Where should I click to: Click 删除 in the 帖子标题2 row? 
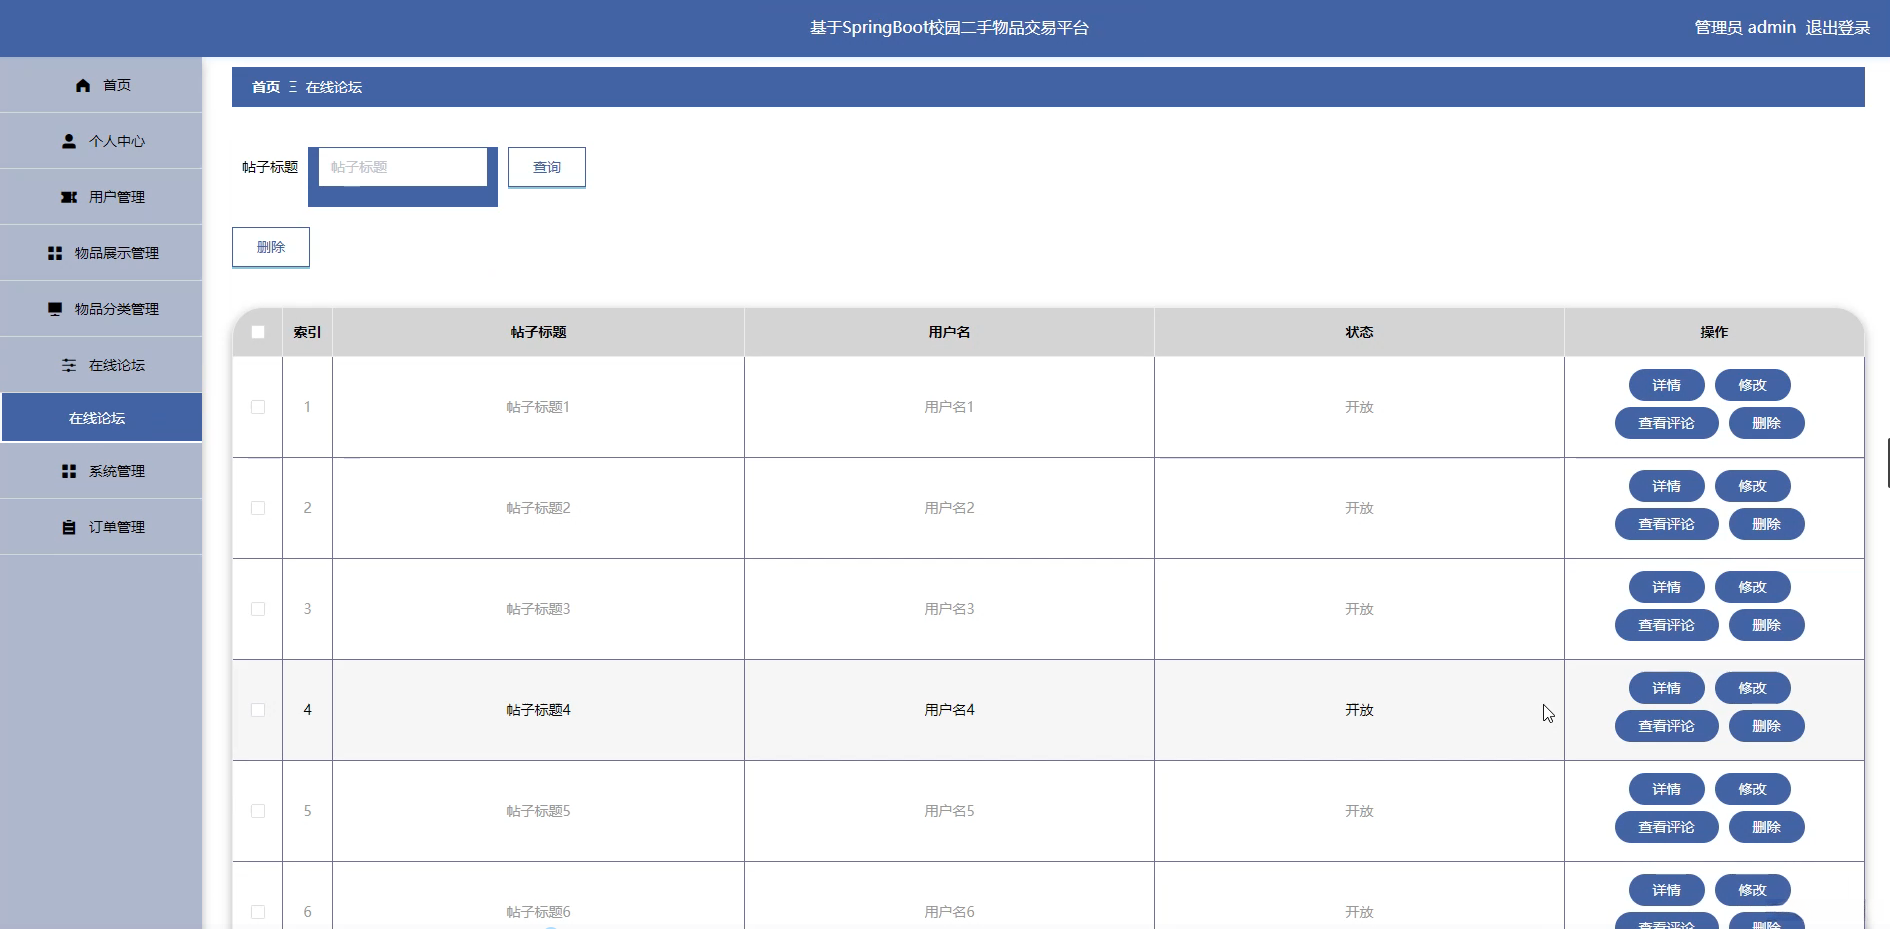(1767, 524)
